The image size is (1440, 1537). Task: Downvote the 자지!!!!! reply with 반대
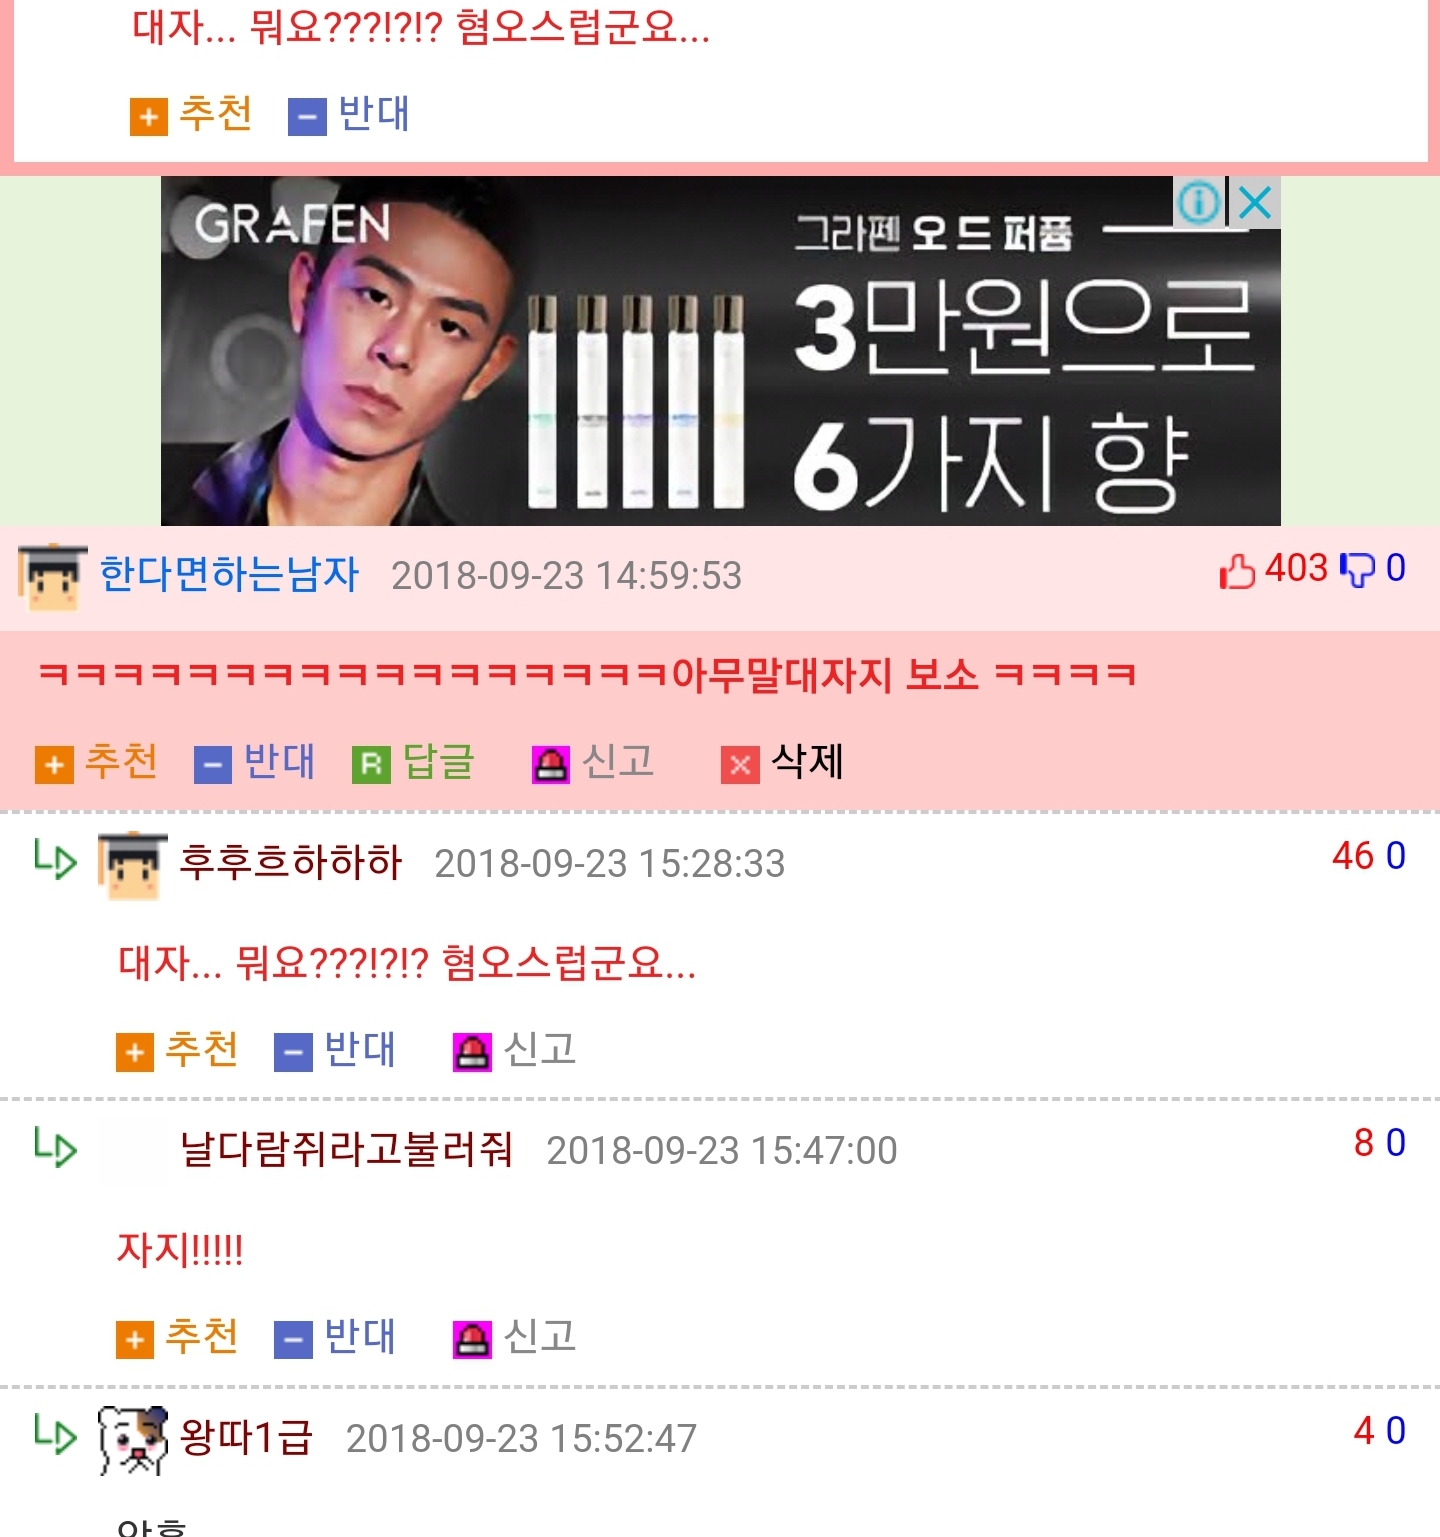(x=336, y=1338)
